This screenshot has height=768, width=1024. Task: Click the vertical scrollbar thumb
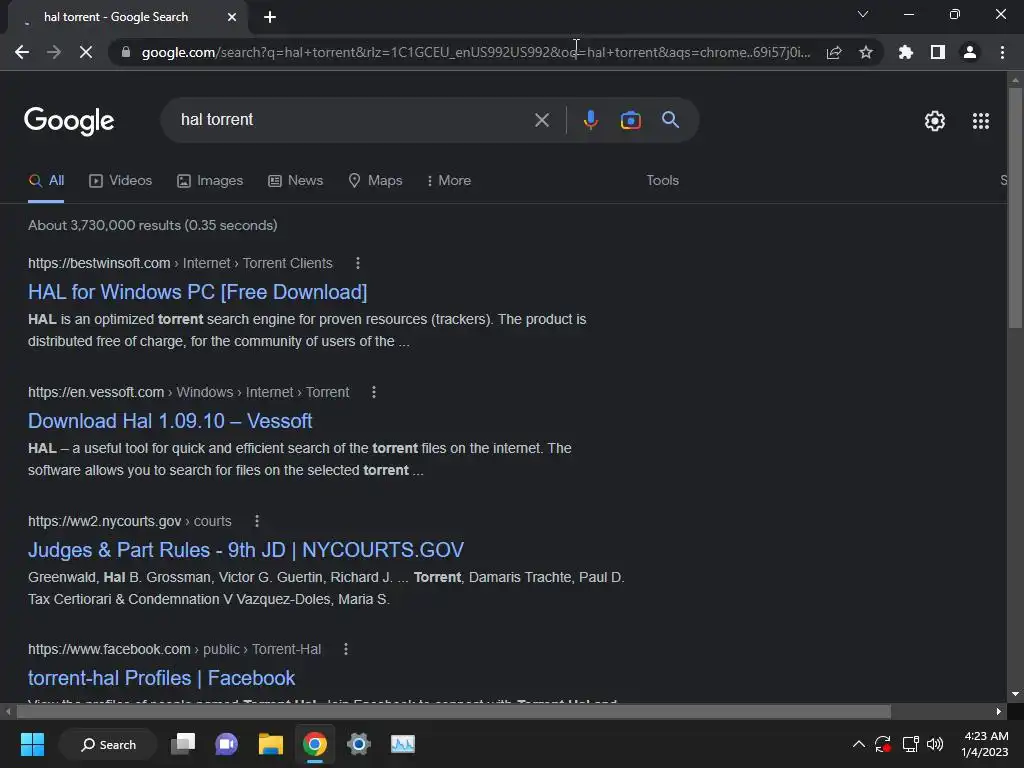tap(1015, 208)
